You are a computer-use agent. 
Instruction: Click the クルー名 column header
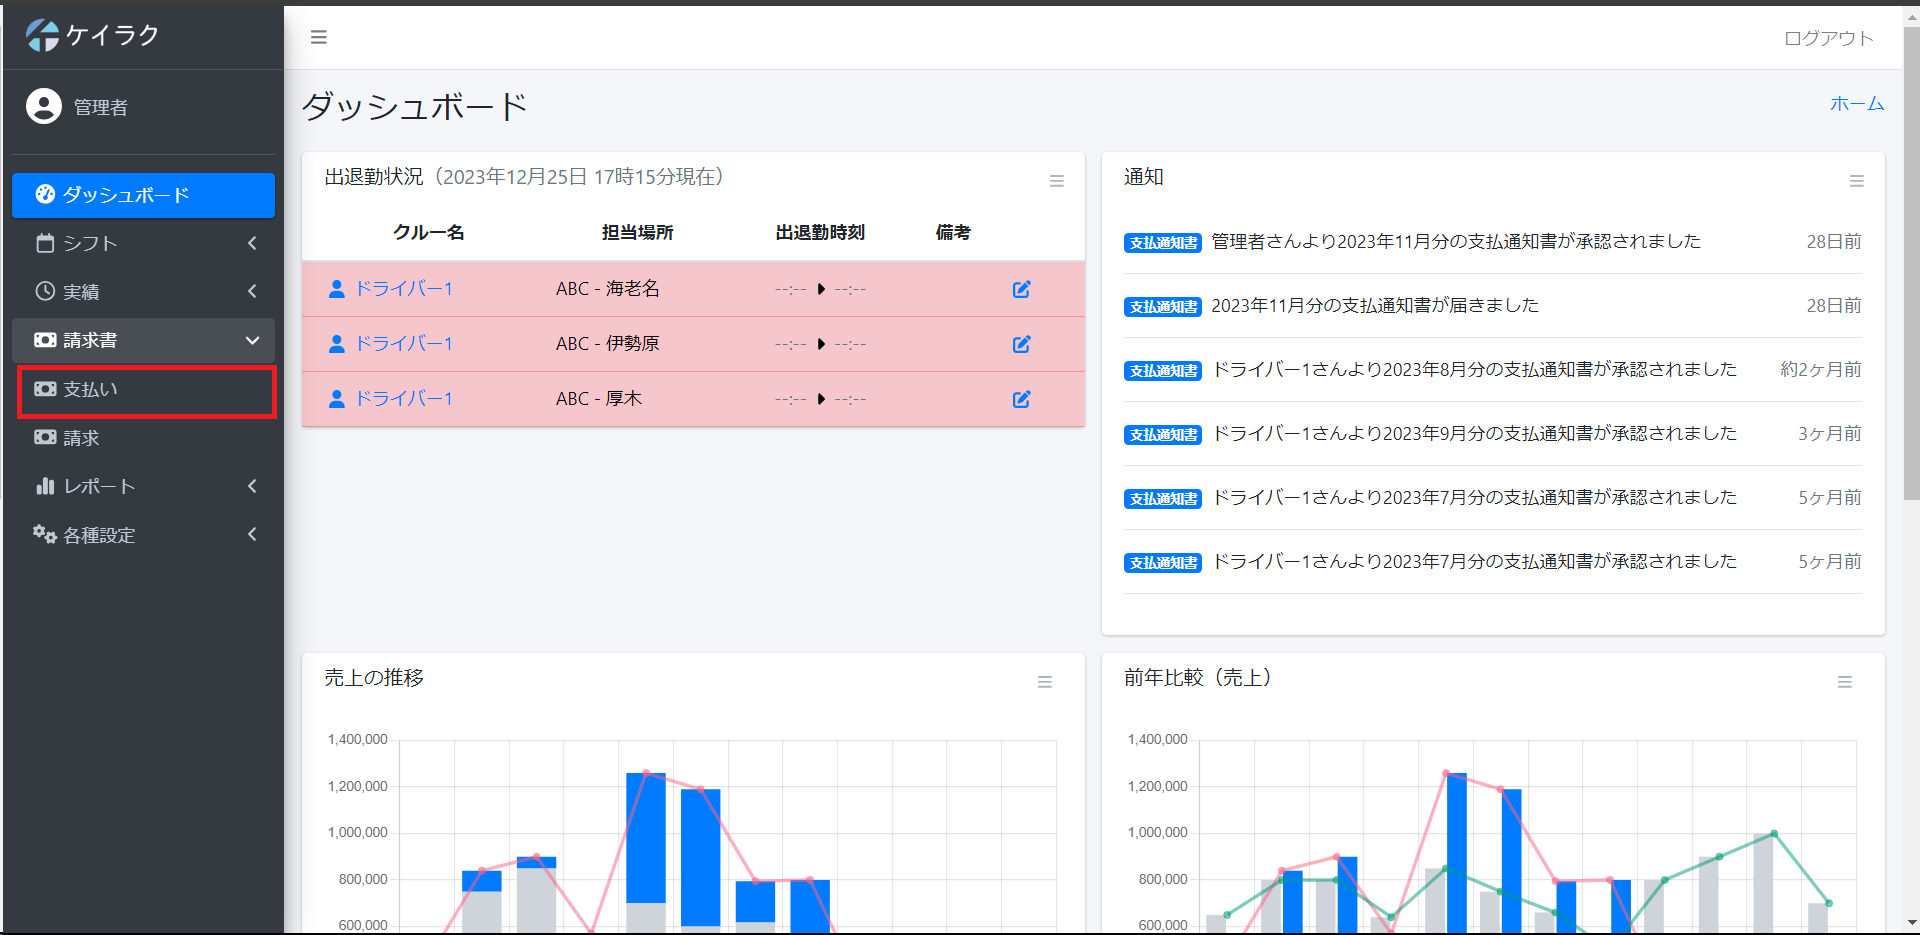[x=428, y=233]
